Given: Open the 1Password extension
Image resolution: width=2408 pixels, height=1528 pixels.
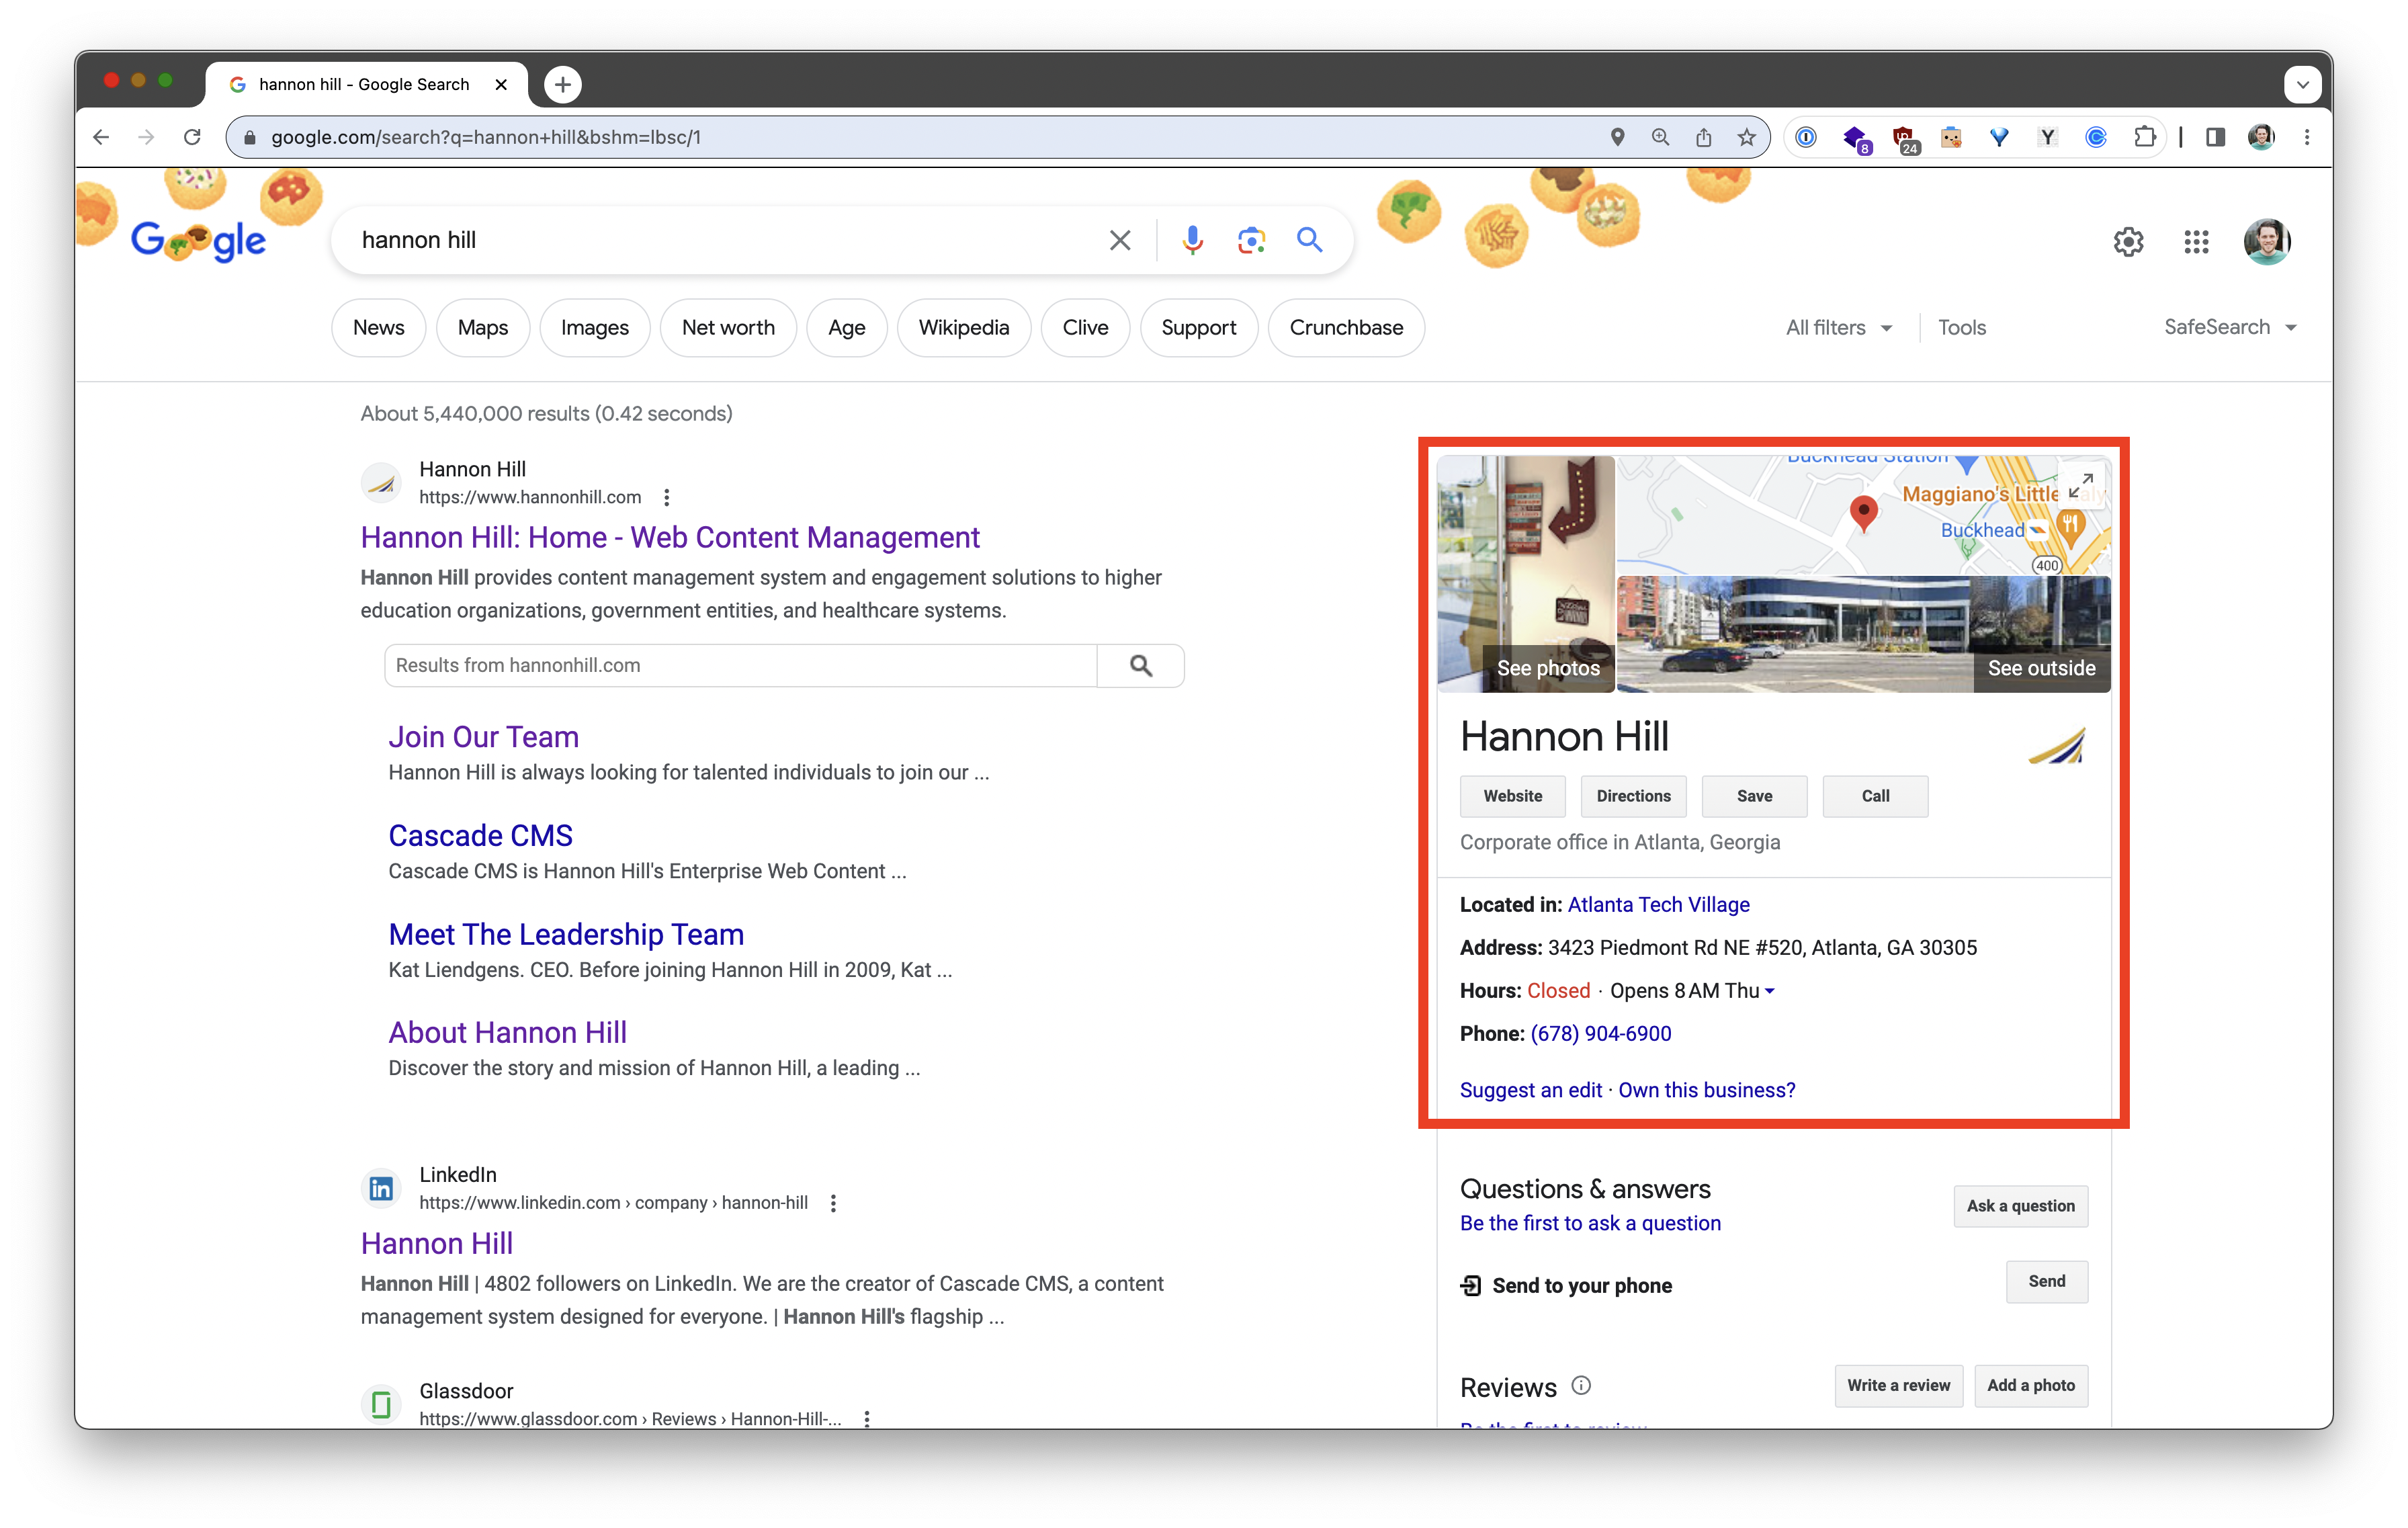Looking at the screenshot, I should 1806,137.
